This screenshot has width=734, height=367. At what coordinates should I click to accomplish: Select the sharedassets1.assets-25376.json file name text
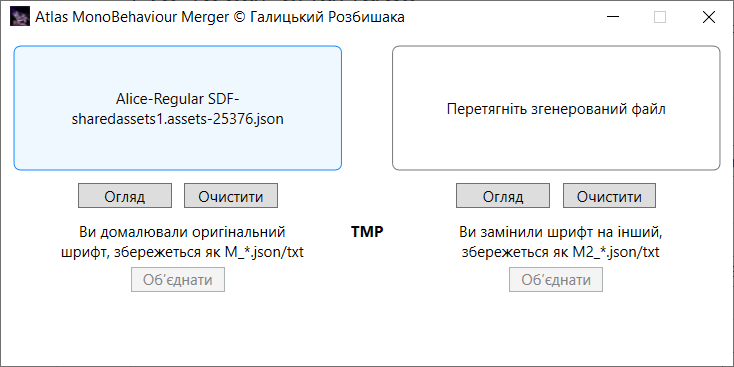pos(177,119)
